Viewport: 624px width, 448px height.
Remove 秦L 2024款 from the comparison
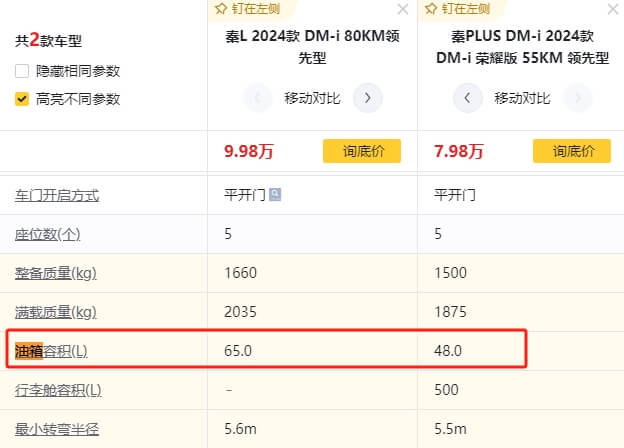[402, 9]
